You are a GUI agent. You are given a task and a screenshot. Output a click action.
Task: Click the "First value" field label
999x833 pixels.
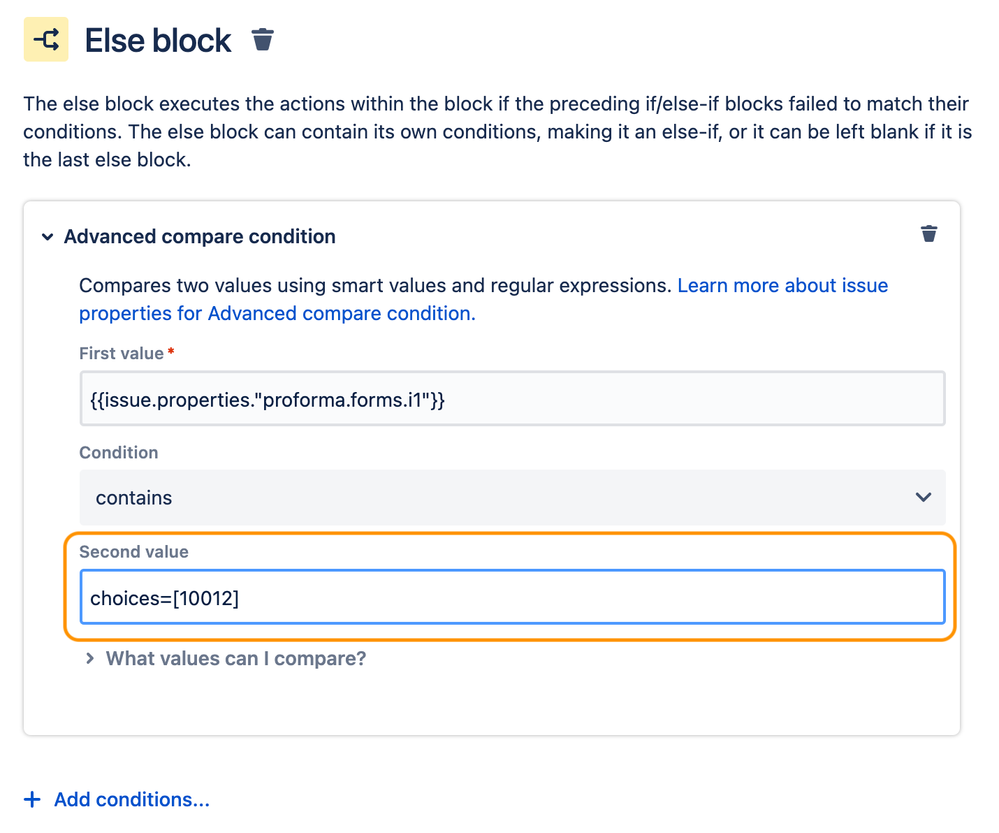click(x=122, y=353)
